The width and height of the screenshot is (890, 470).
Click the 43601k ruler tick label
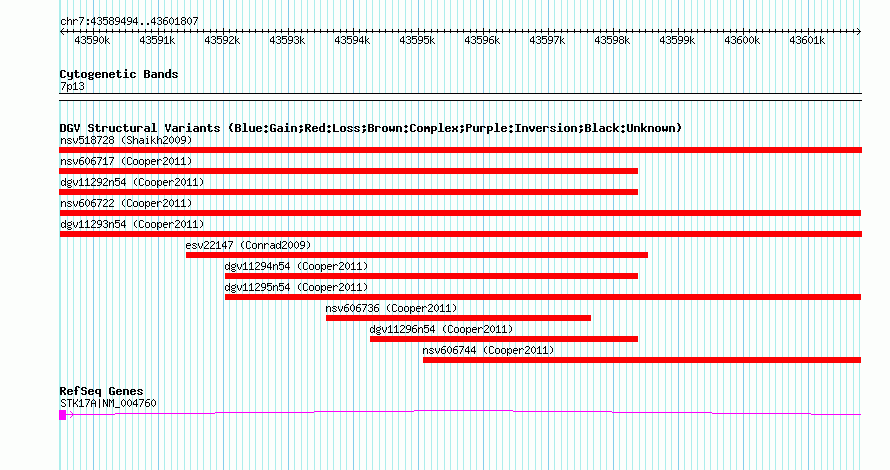point(807,41)
